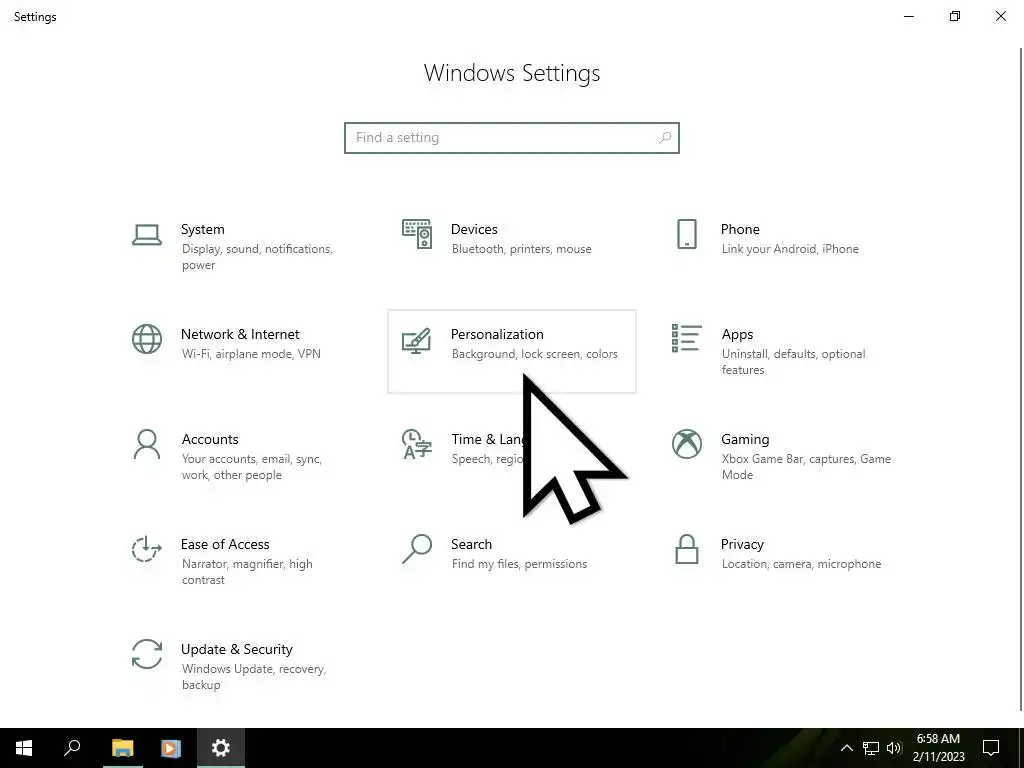
Task: Click the network status tray icon
Action: (871, 748)
